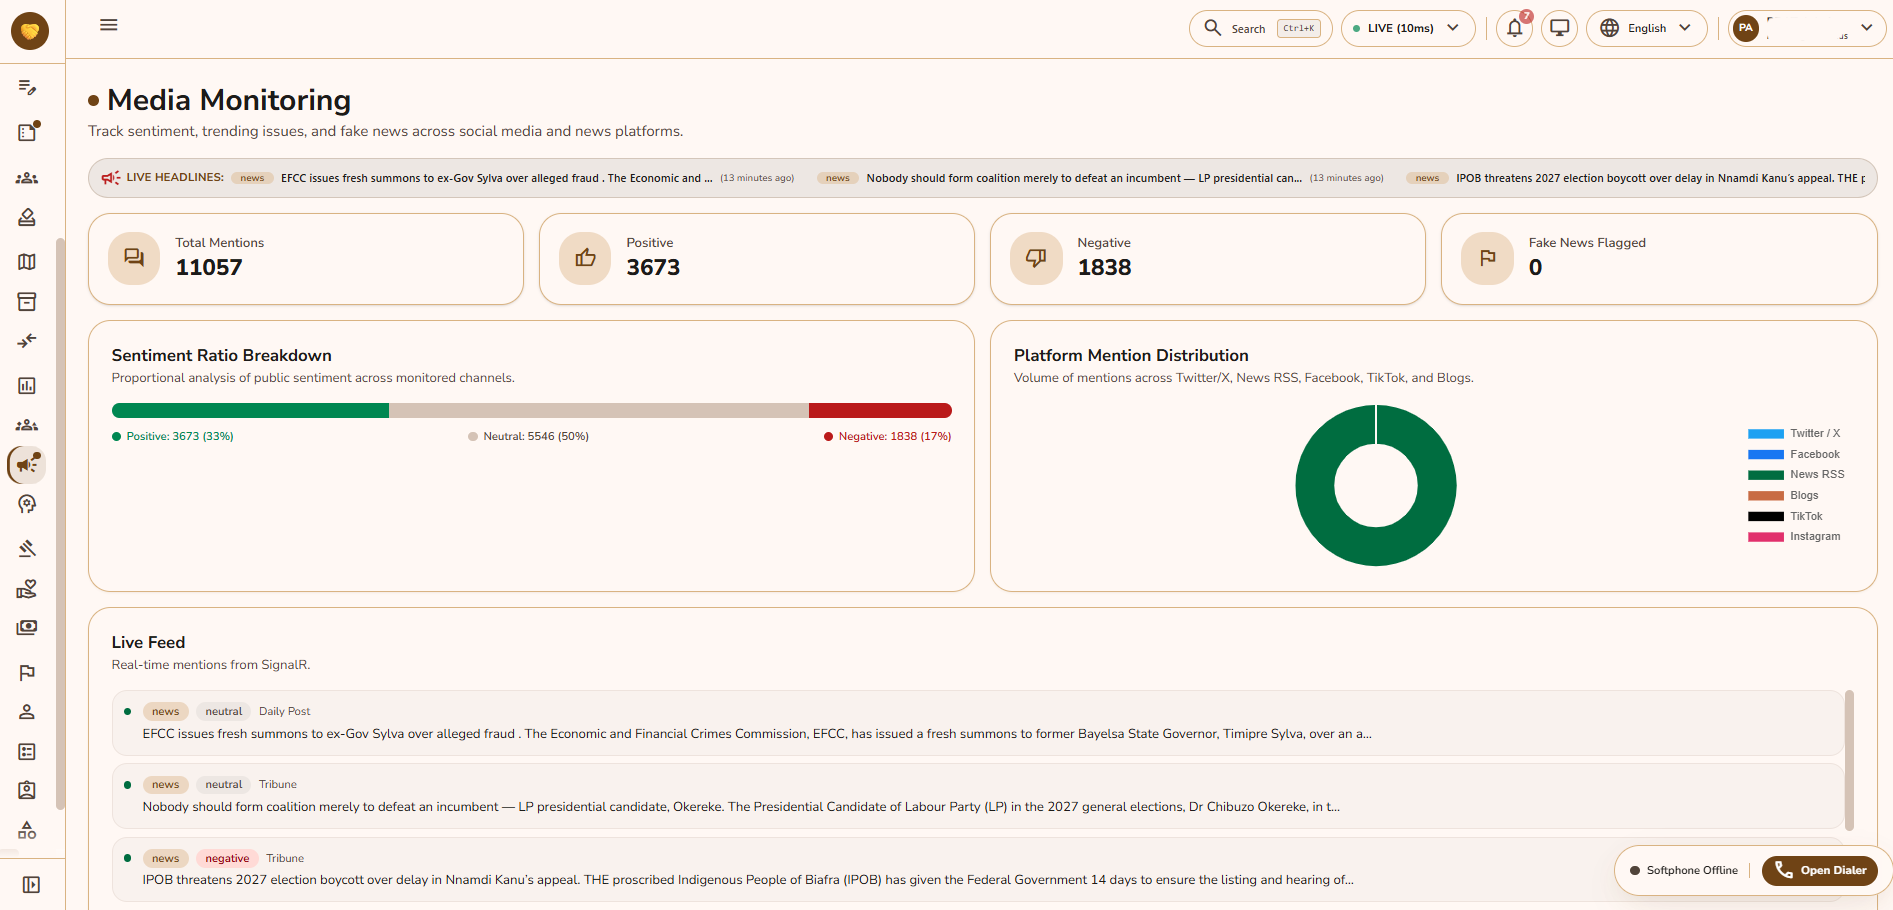This screenshot has width=1893, height=910.
Task: Open the LIVE (10ms) dropdown
Action: tap(1408, 28)
